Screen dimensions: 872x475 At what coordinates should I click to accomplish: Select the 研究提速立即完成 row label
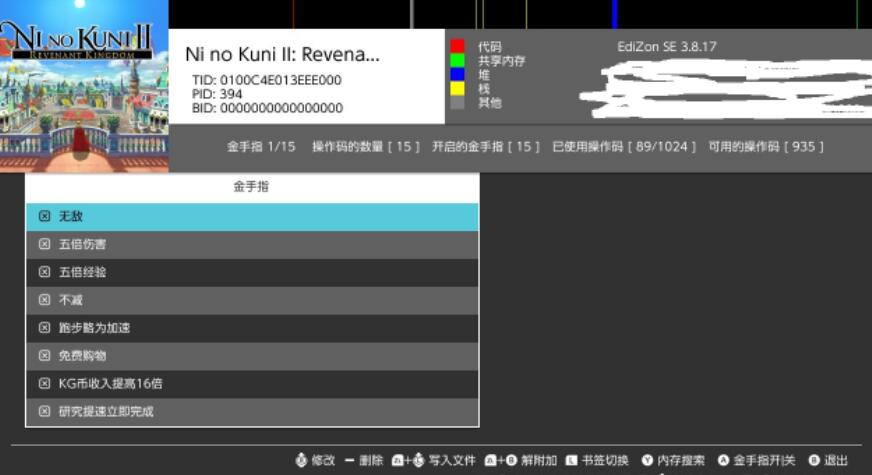(106, 412)
